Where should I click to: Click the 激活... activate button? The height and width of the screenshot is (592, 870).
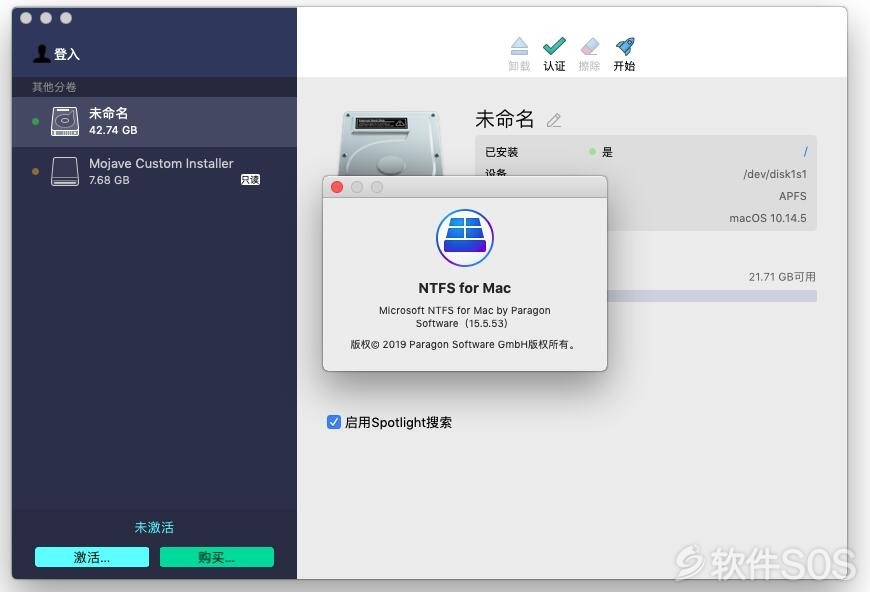[x=92, y=557]
